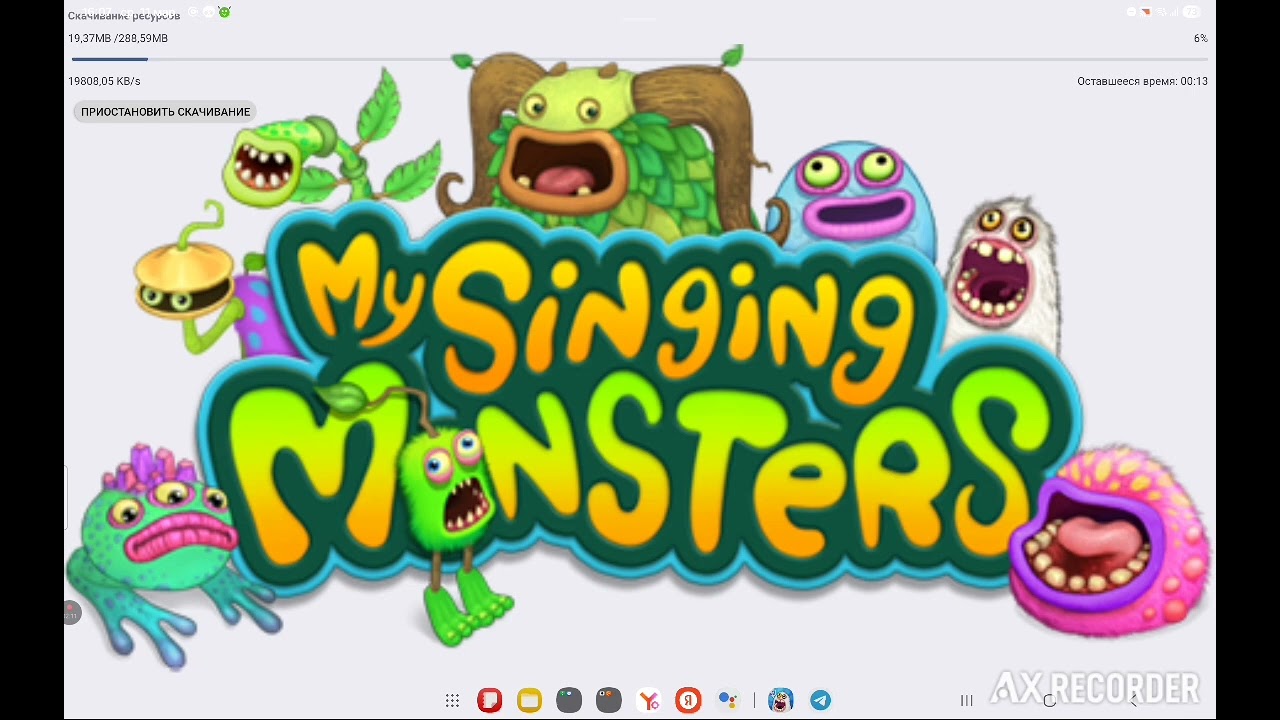Image resolution: width=1280 pixels, height=720 pixels.
Task: Launch Google Assistant from the taskbar
Action: 728,700
